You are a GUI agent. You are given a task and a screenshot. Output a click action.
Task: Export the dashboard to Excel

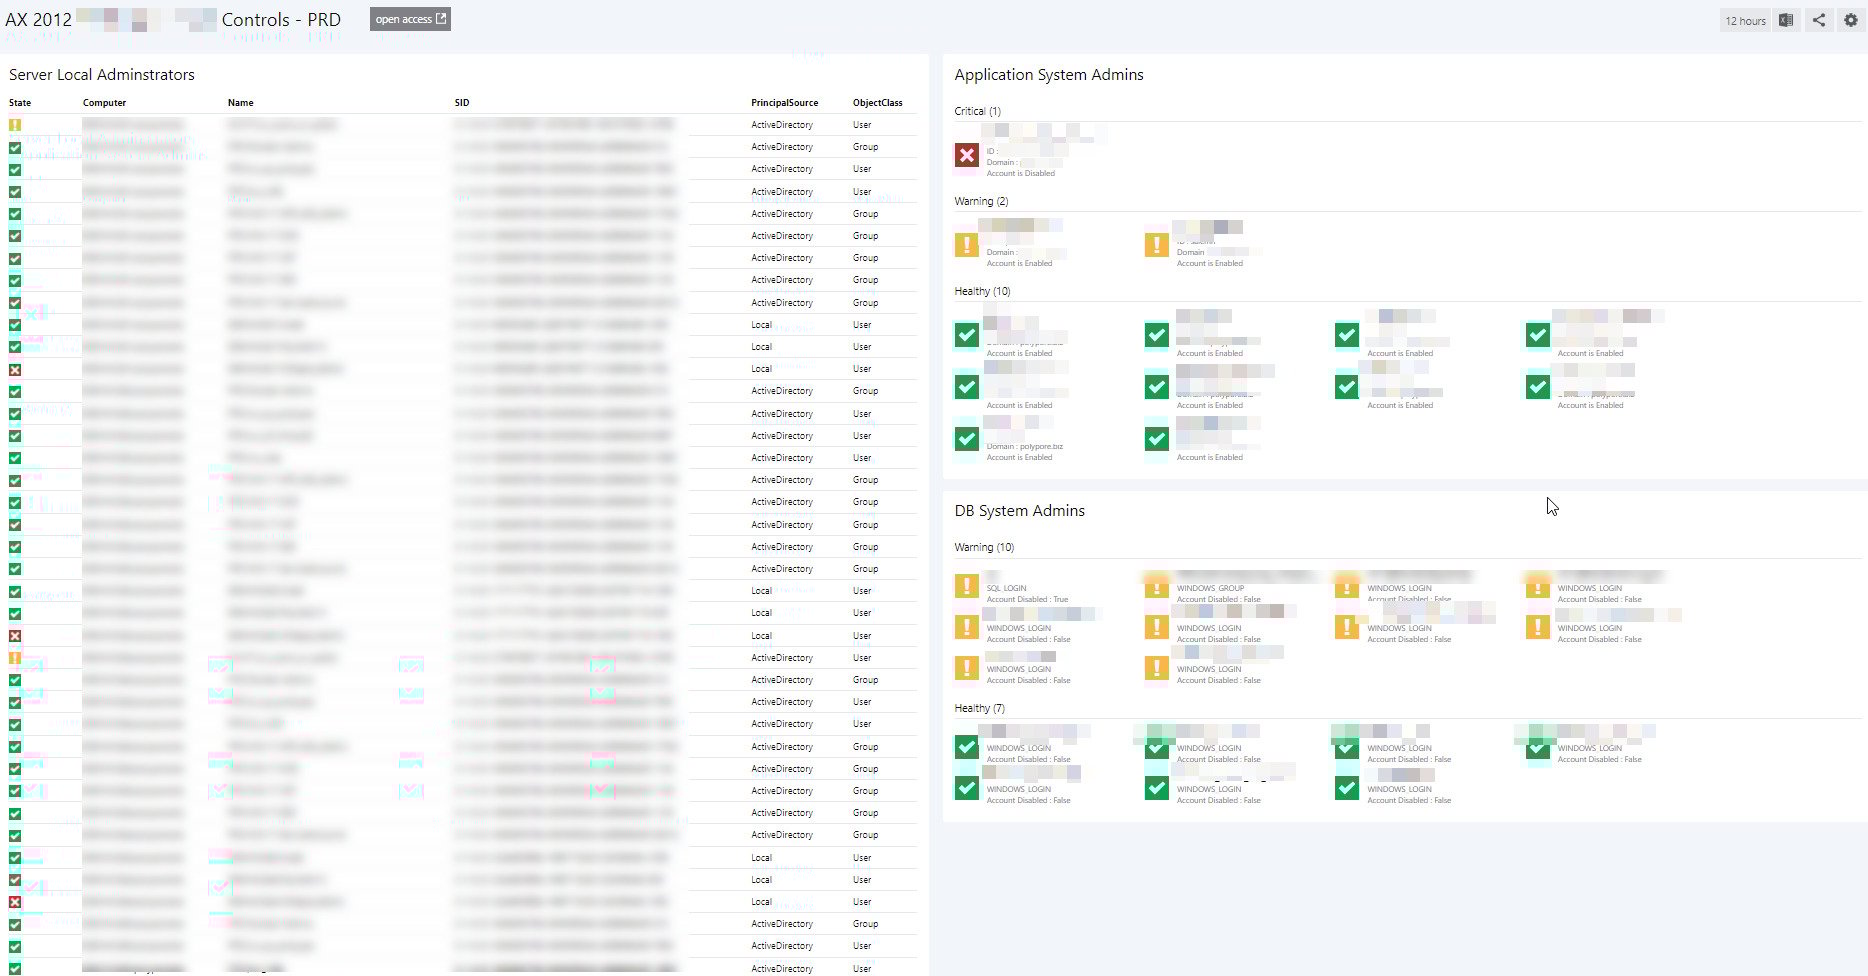1786,20
